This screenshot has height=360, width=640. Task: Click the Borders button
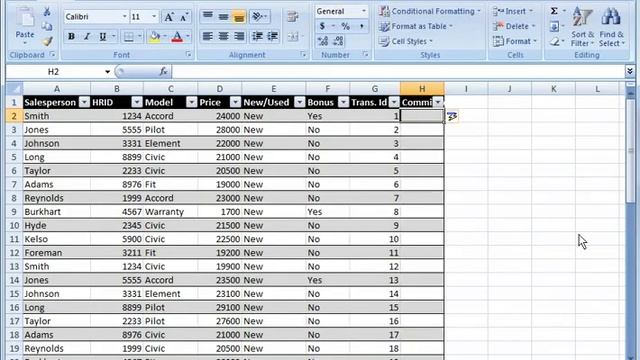[x=129, y=37]
